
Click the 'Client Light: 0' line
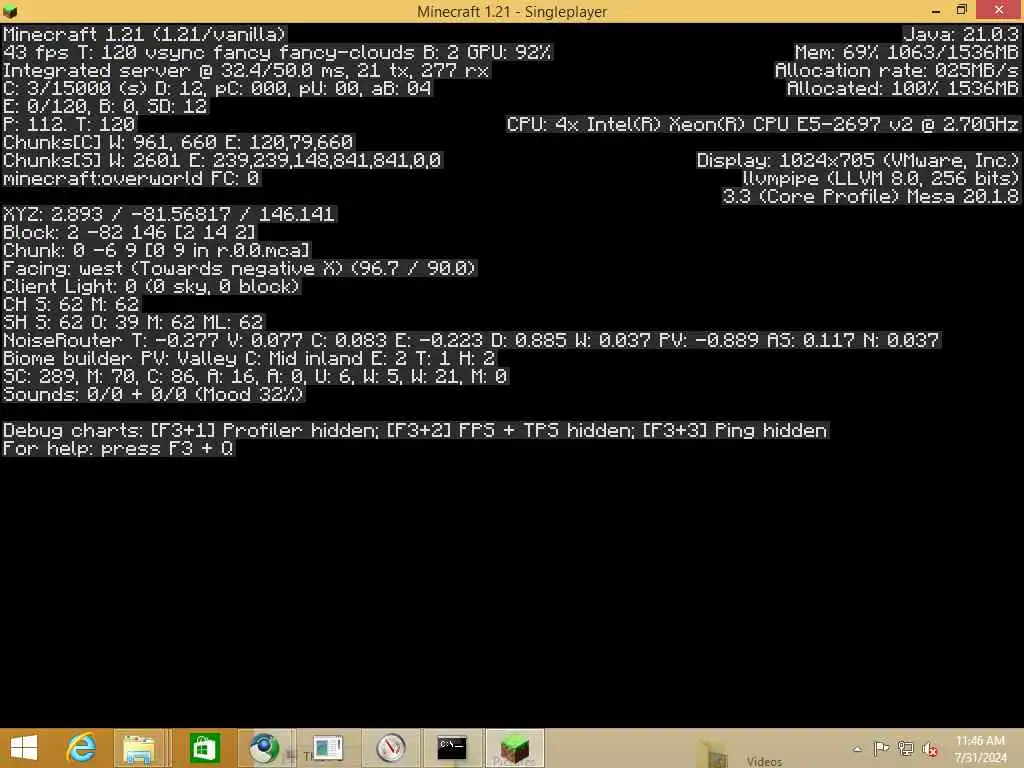point(152,286)
